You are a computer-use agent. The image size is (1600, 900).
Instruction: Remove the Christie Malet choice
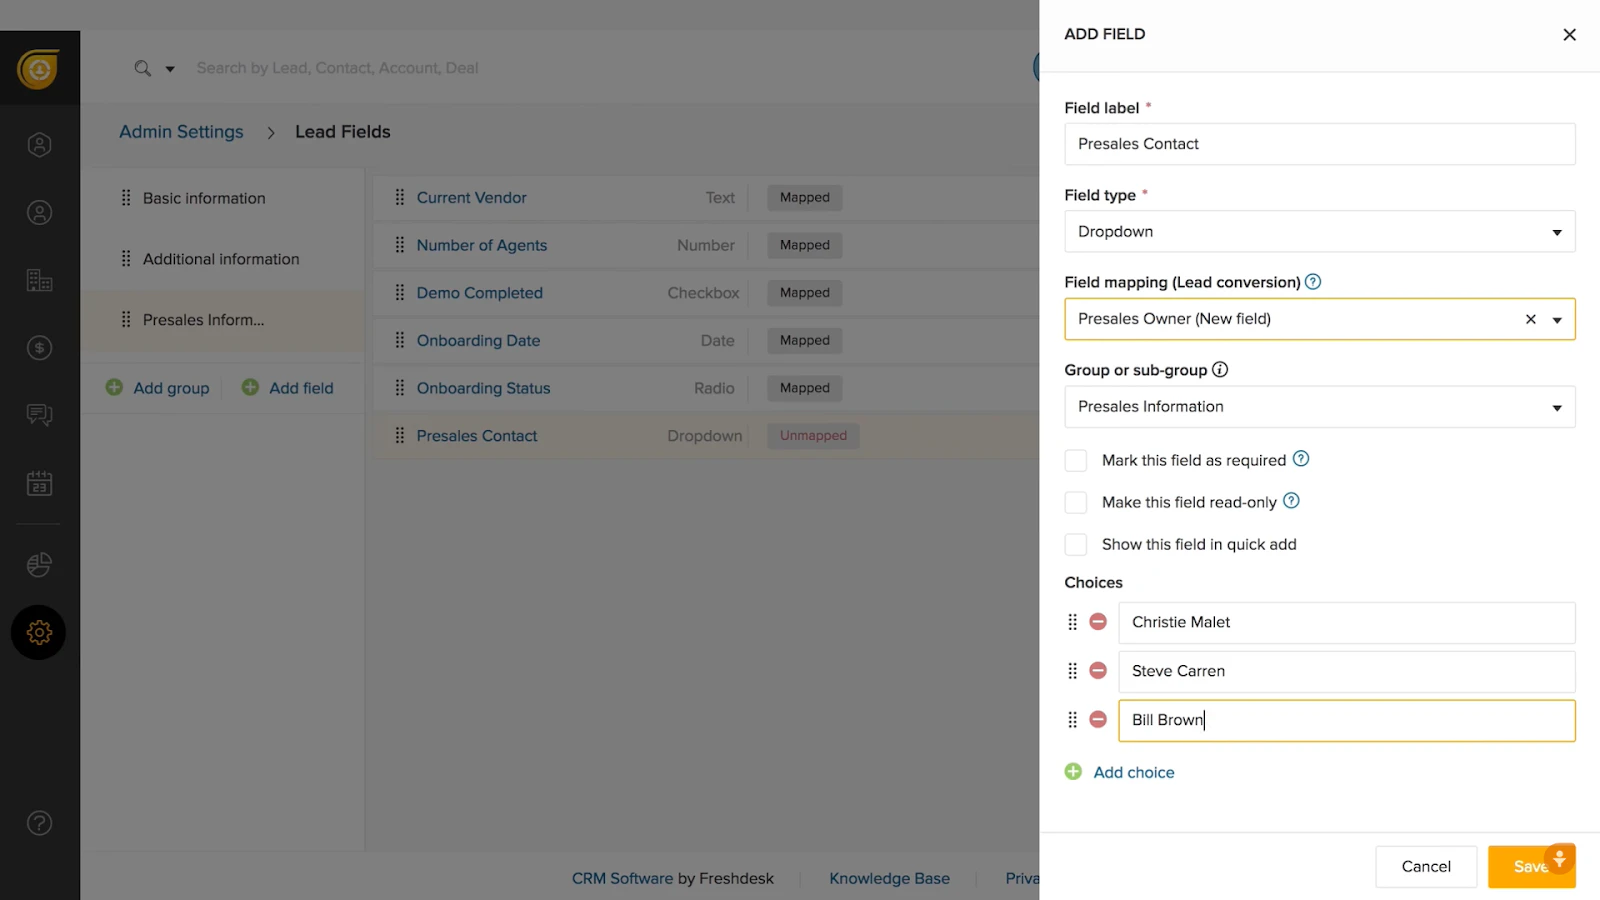[x=1098, y=622]
